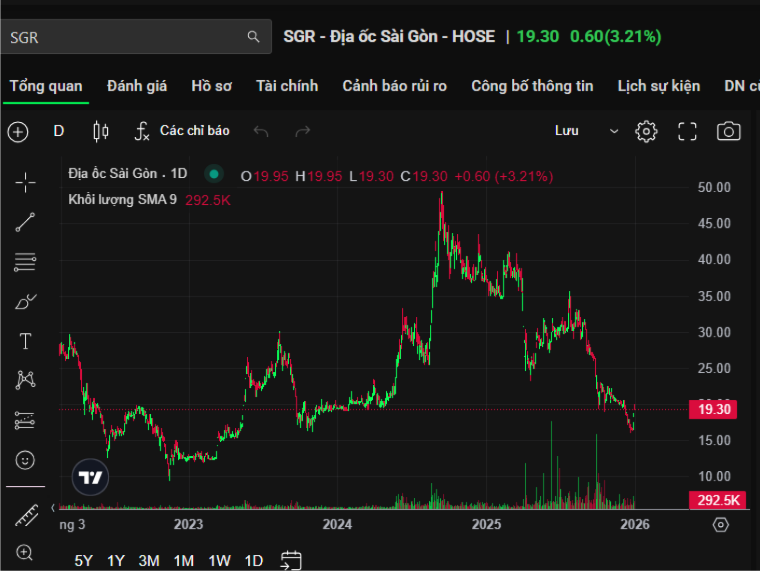The height and width of the screenshot is (571, 760).
Task: Open the chart patterns tool
Action: pyautogui.click(x=25, y=380)
